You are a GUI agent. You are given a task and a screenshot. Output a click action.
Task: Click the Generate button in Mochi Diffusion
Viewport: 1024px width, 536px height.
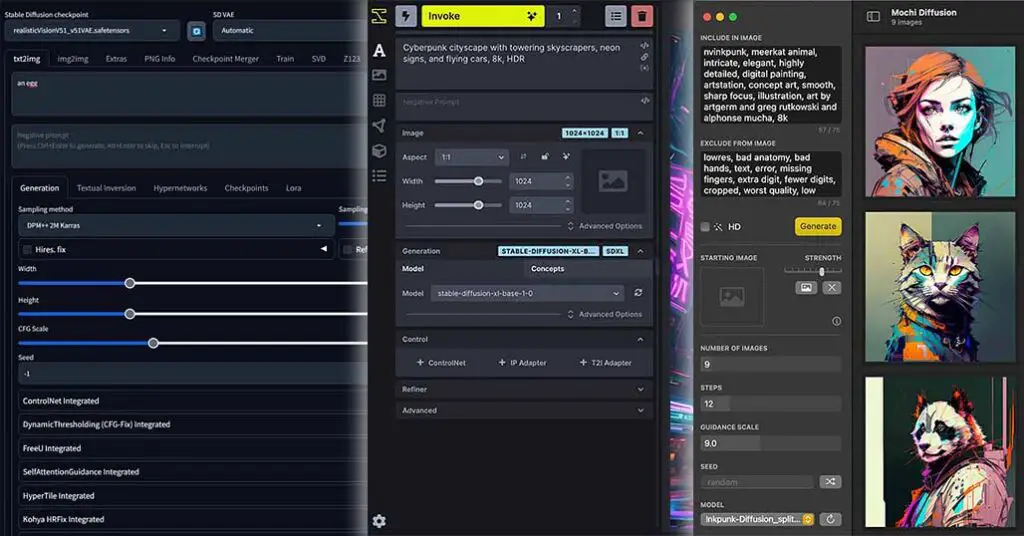818,226
